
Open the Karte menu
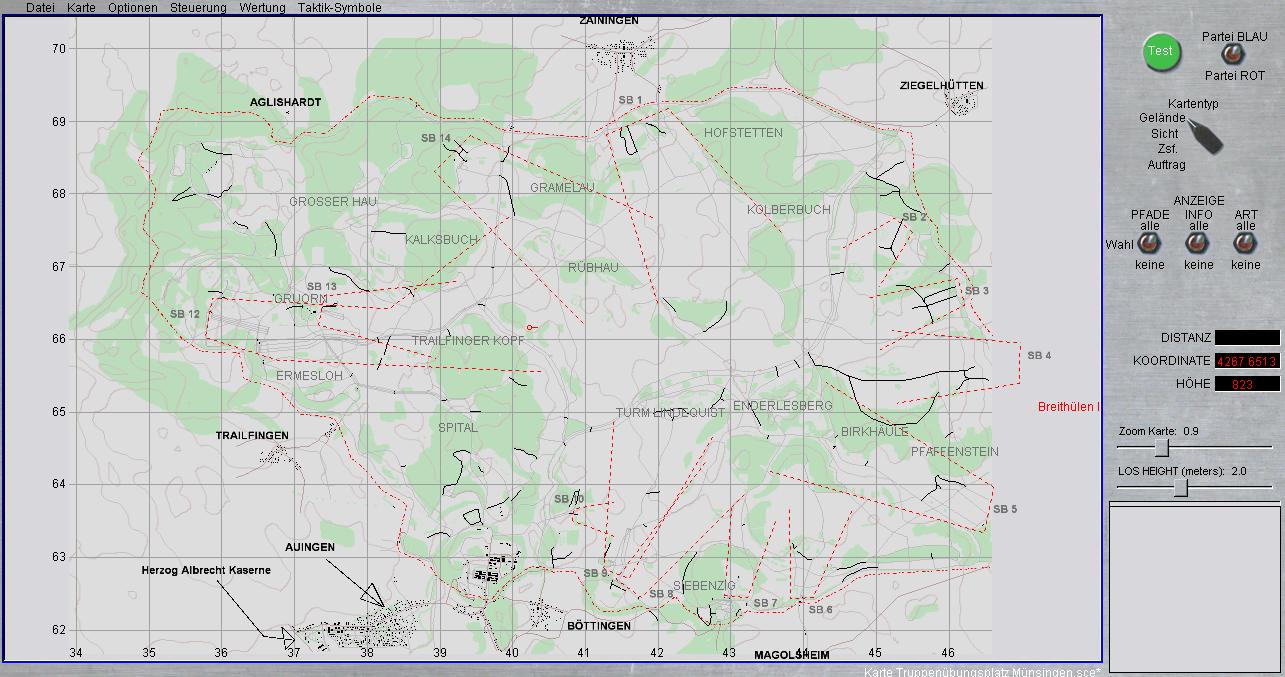[x=81, y=8]
